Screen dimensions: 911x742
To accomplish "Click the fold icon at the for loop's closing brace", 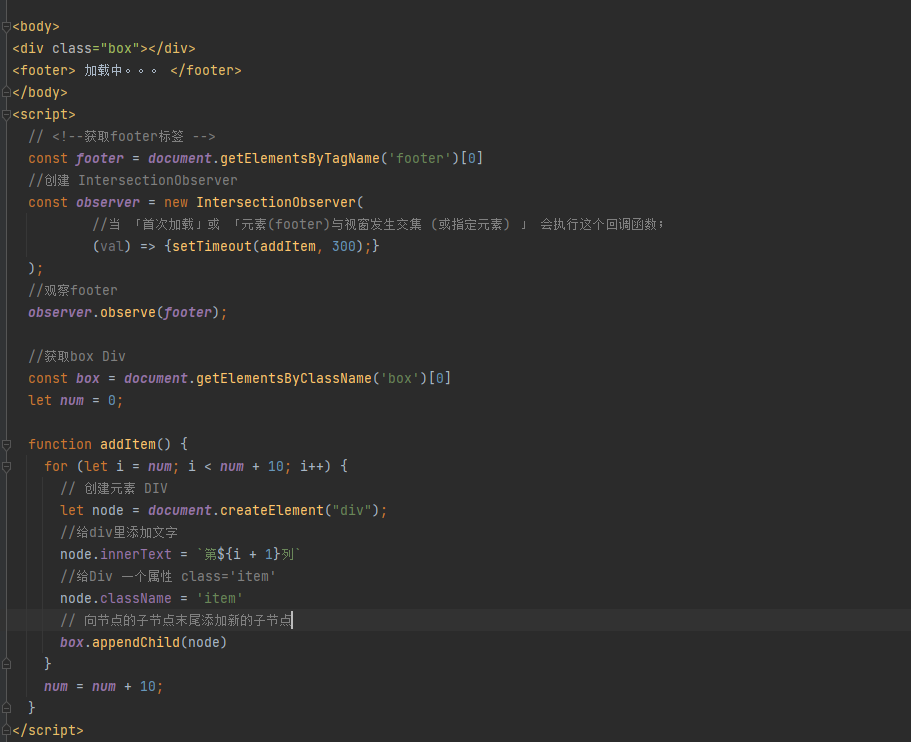I will click(5, 664).
